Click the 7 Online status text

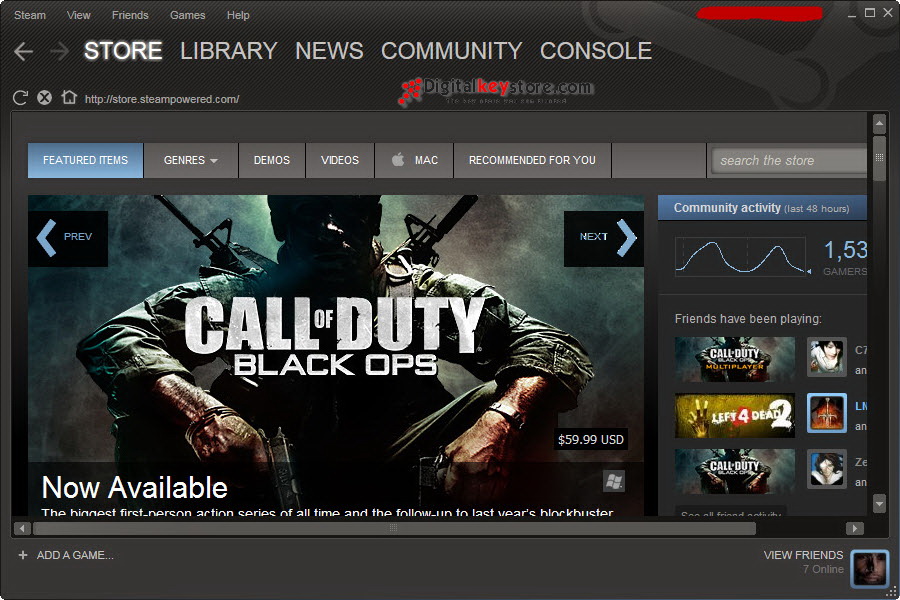point(823,569)
